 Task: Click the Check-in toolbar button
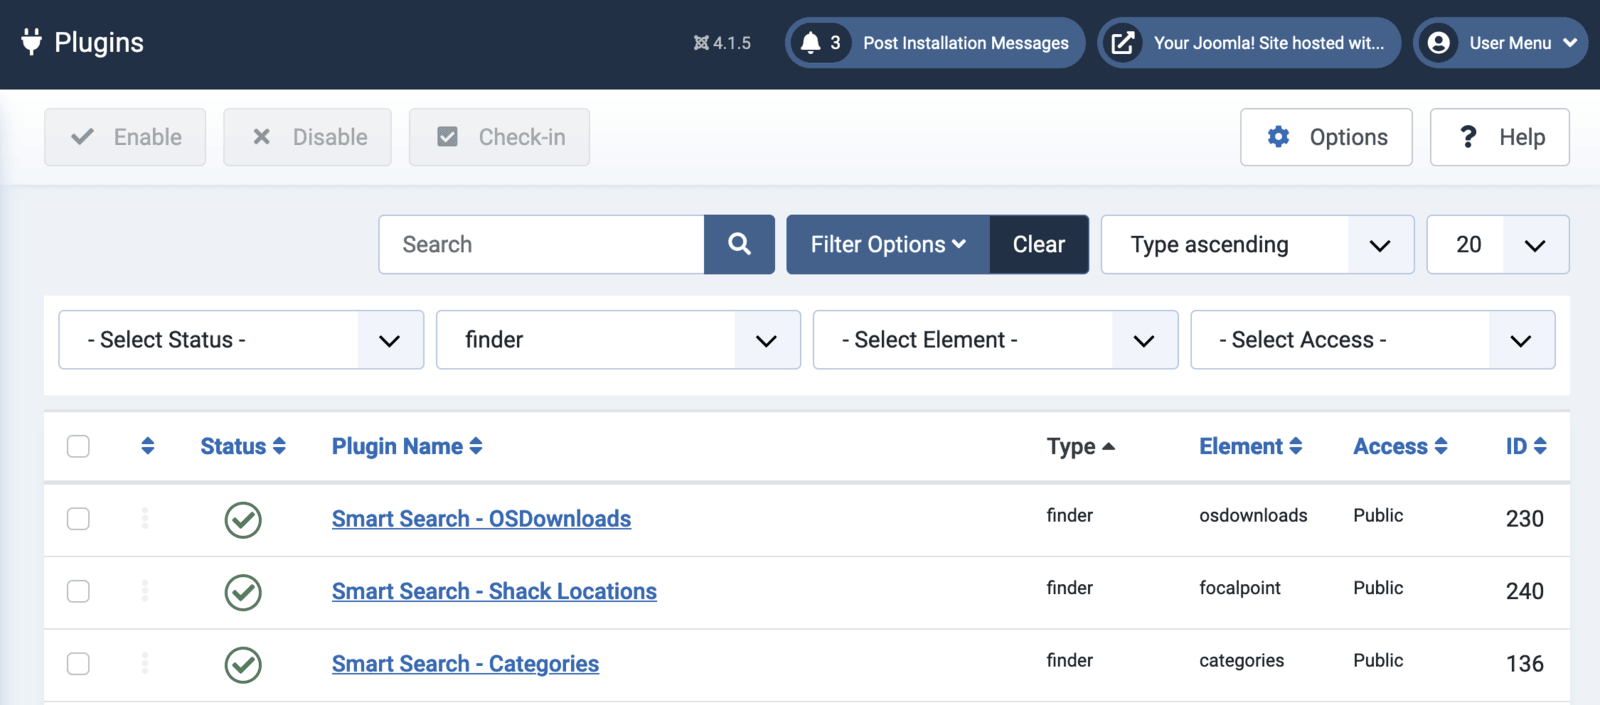(499, 137)
